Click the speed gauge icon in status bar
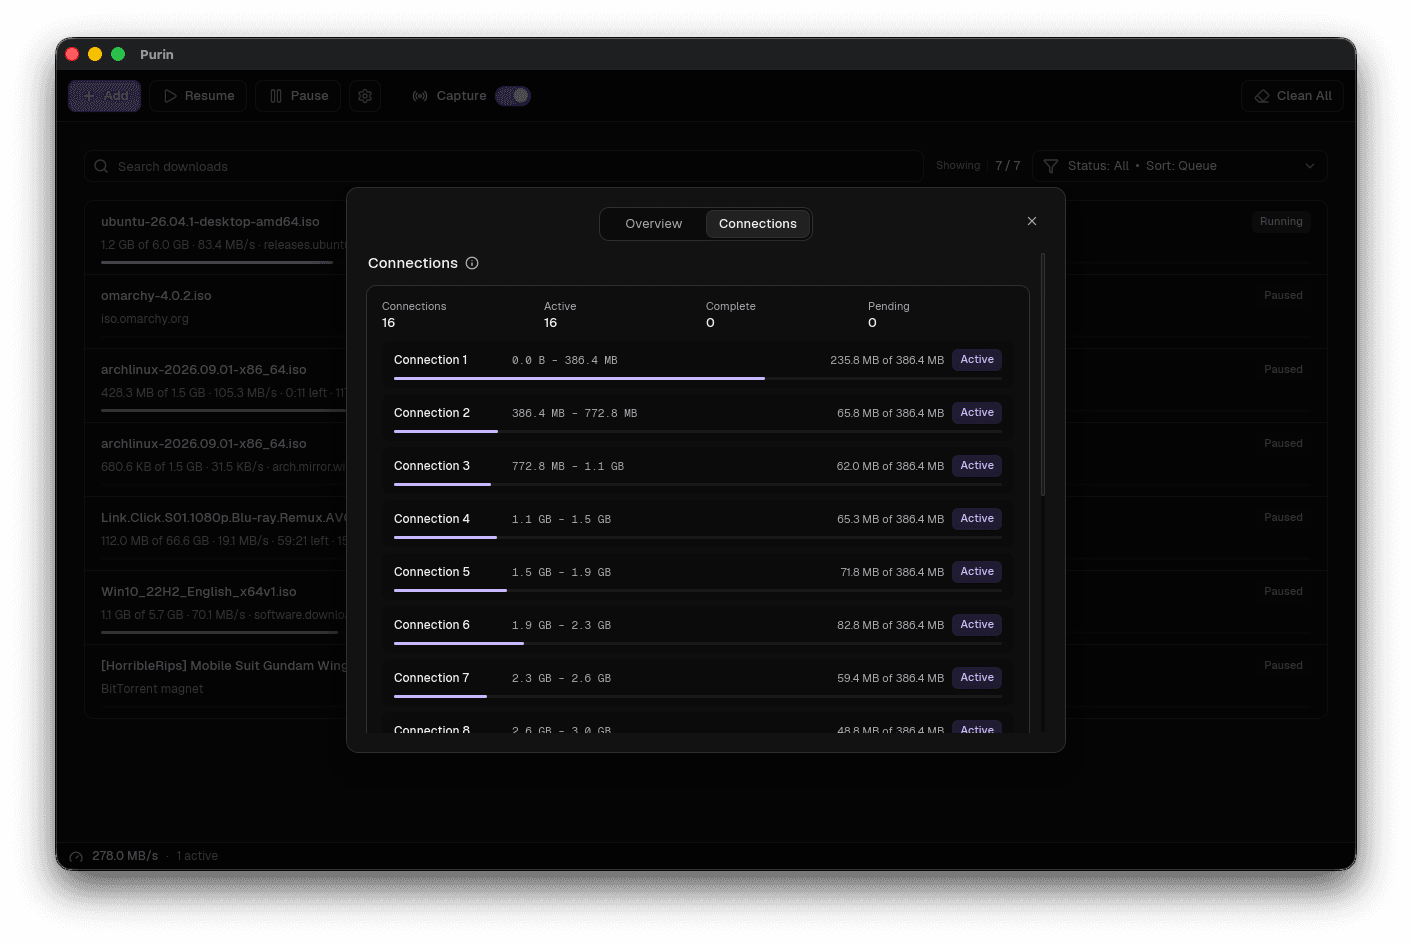 76,857
